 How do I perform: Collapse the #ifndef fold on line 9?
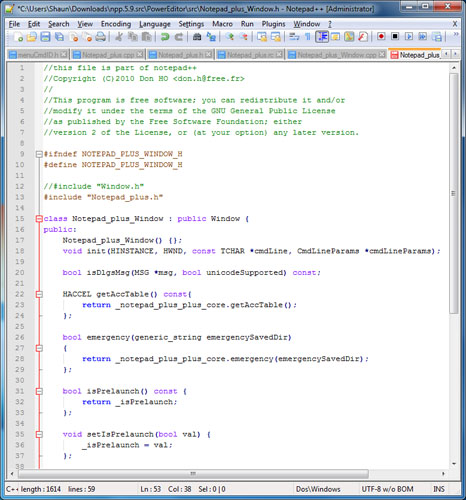pos(39,154)
